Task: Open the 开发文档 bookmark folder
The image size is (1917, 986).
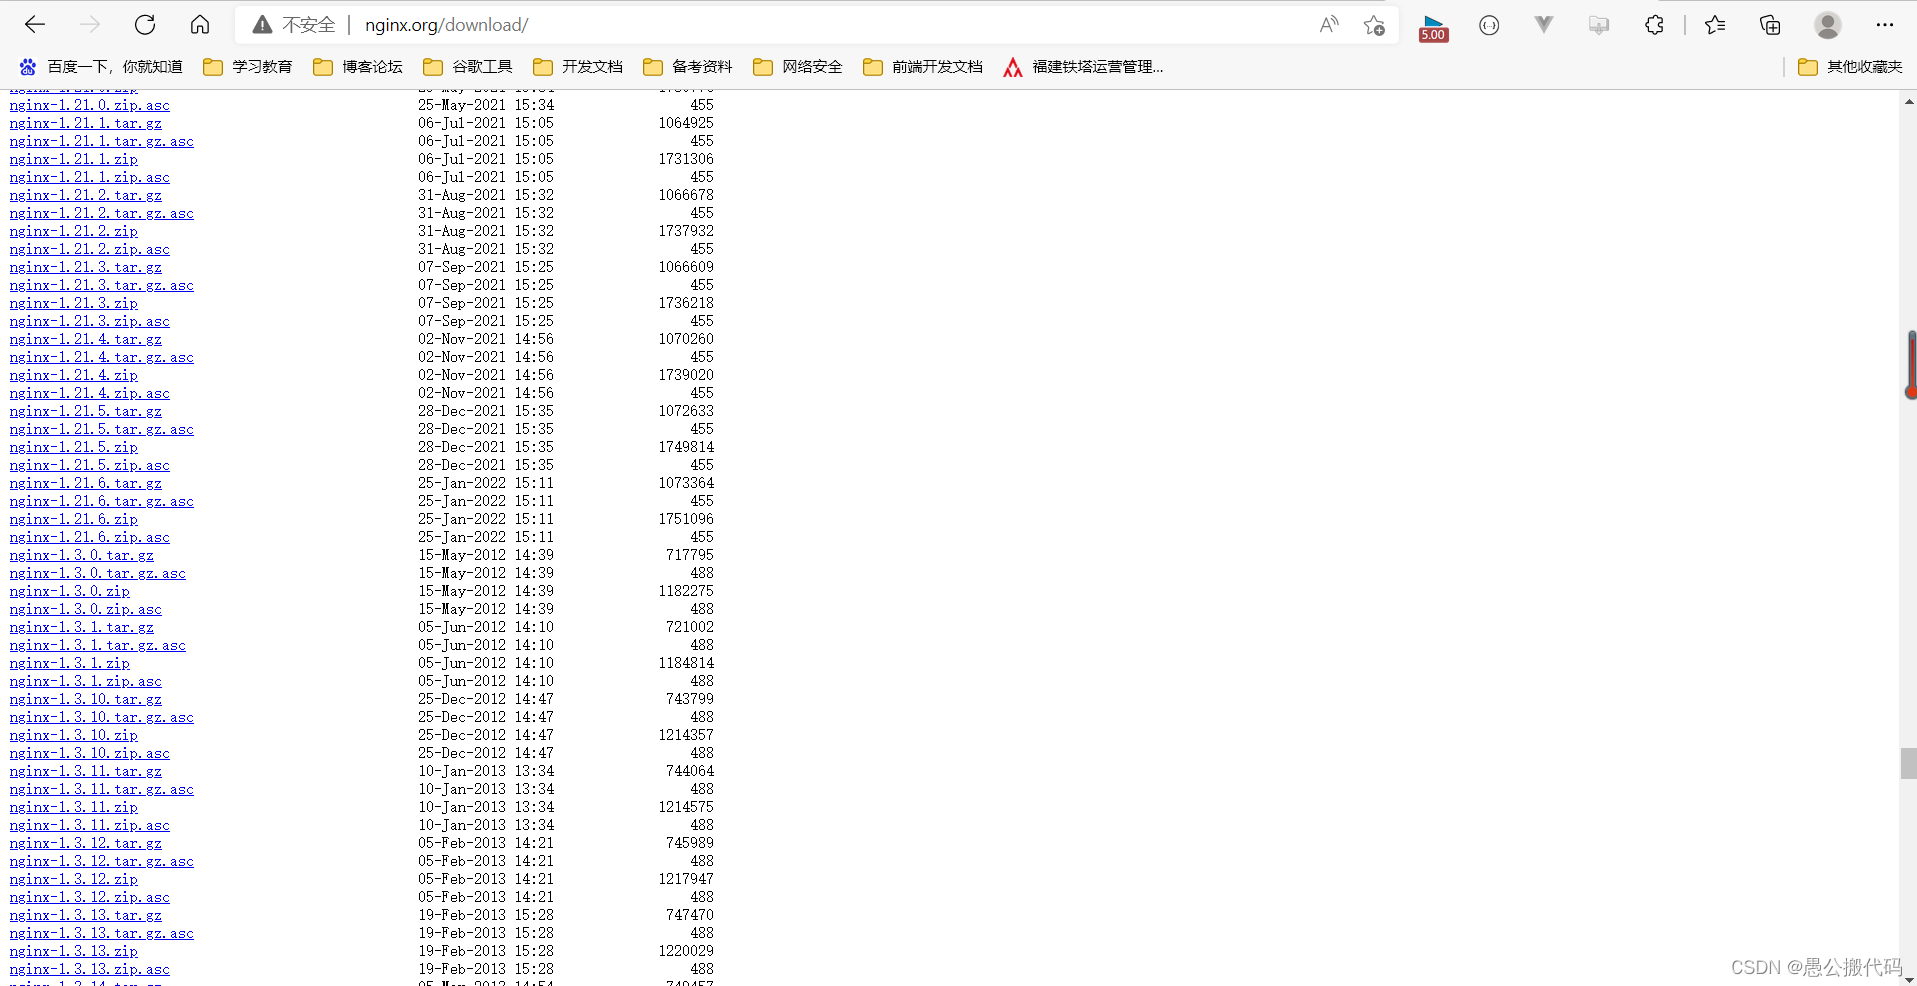Action: point(578,67)
